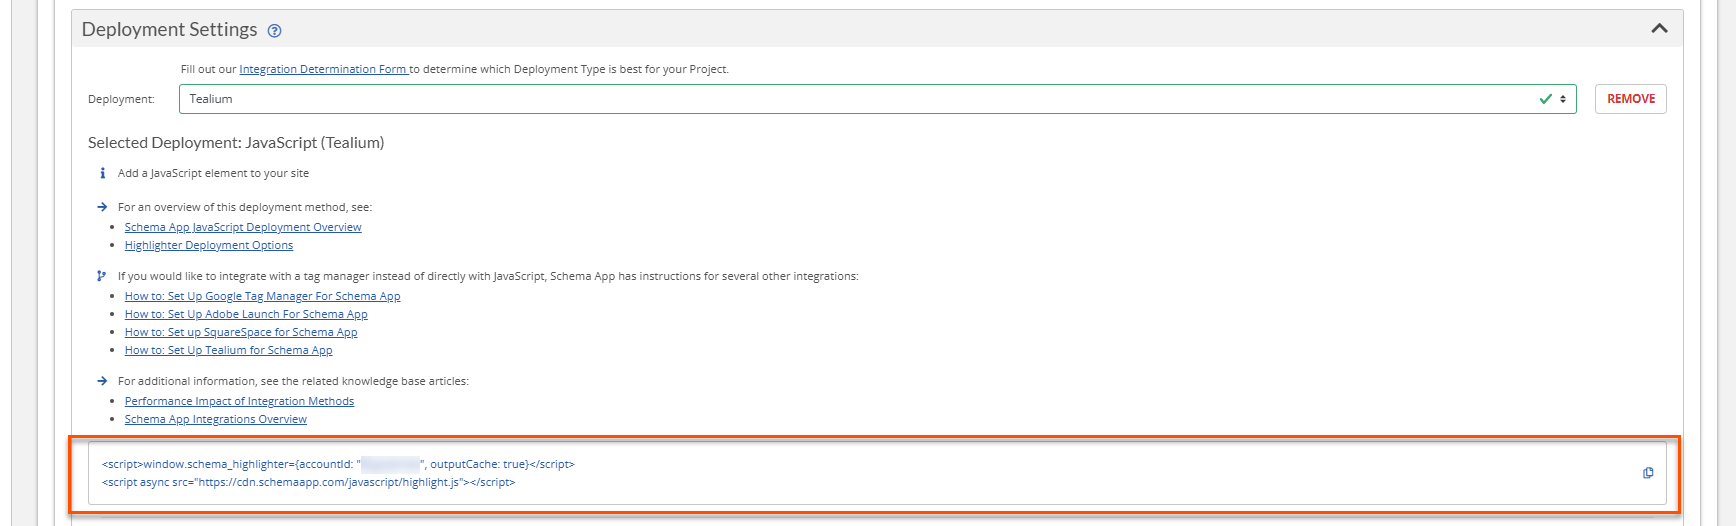Click the info icon beside Add a JavaScript element
The width and height of the screenshot is (1736, 526).
click(x=102, y=173)
